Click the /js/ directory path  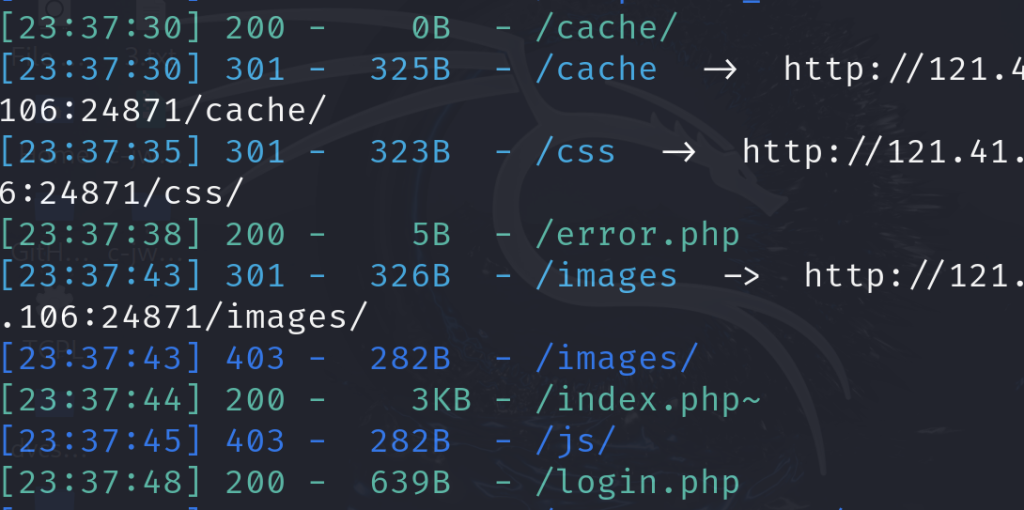(576, 441)
